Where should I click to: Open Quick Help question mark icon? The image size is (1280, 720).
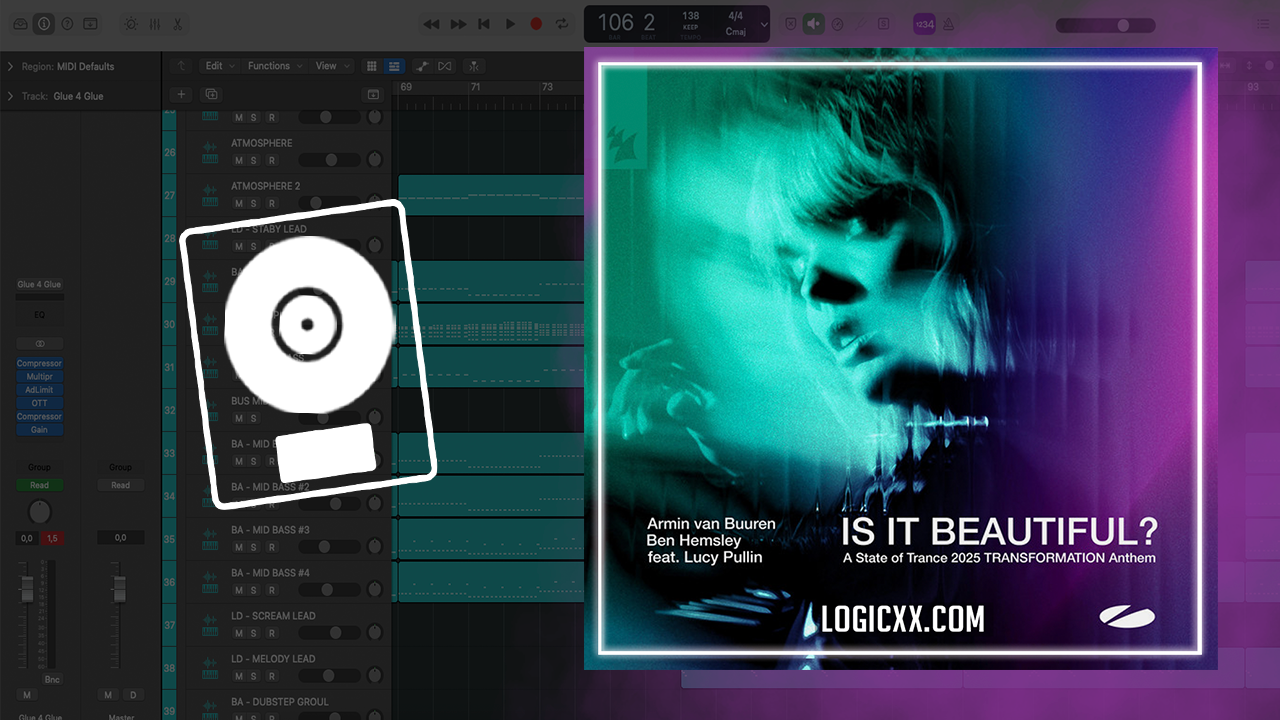click(67, 24)
